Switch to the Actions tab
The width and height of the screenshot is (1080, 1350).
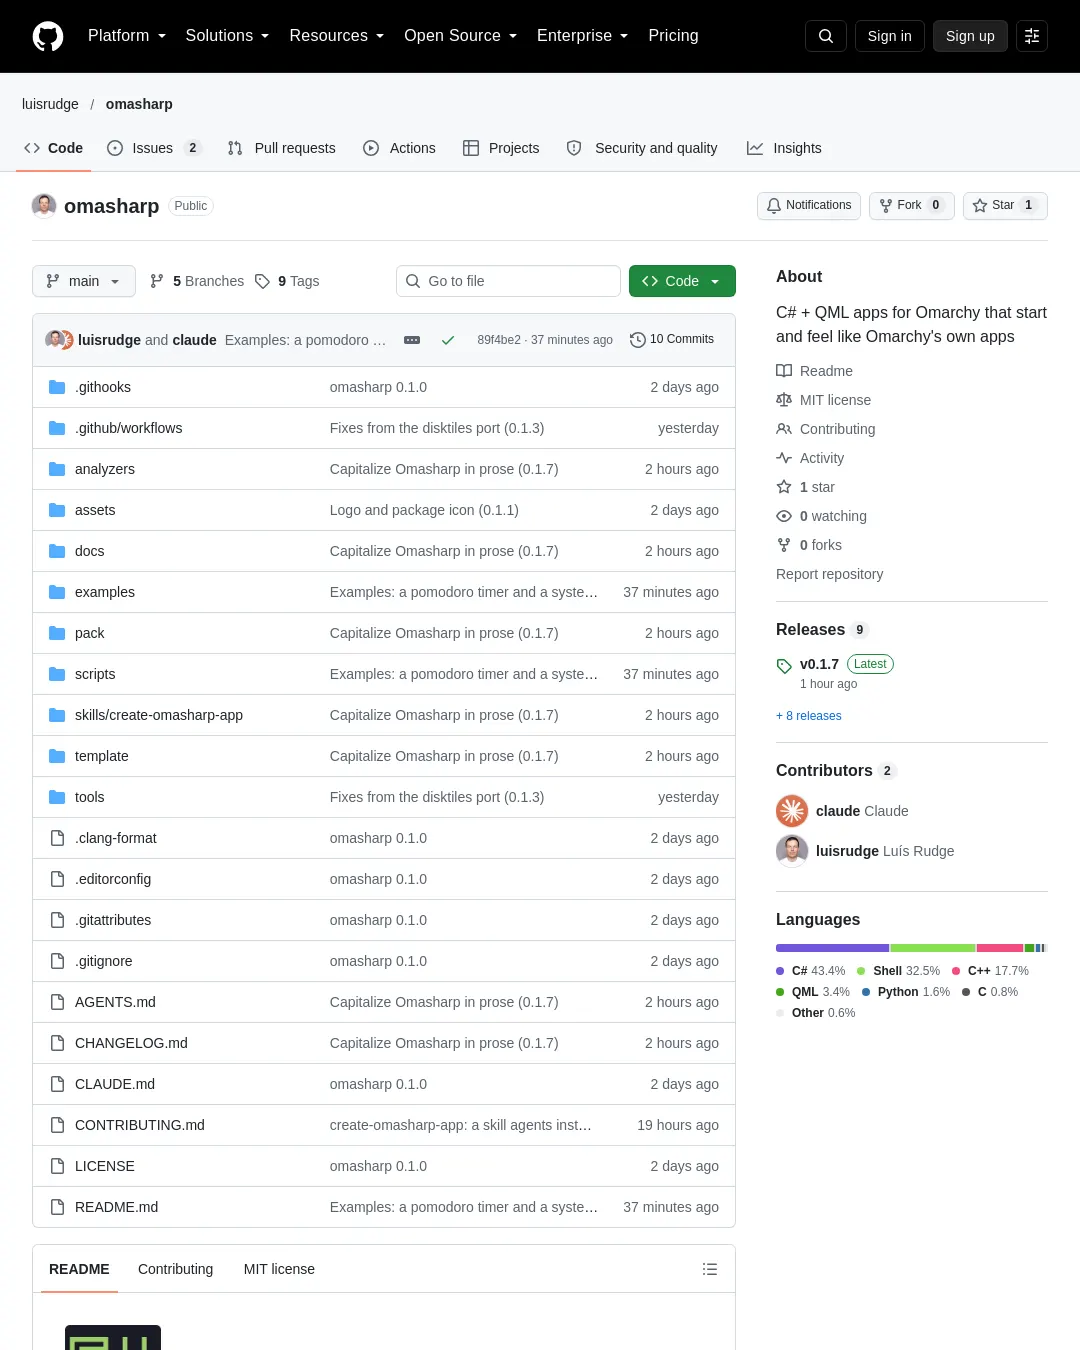(399, 148)
